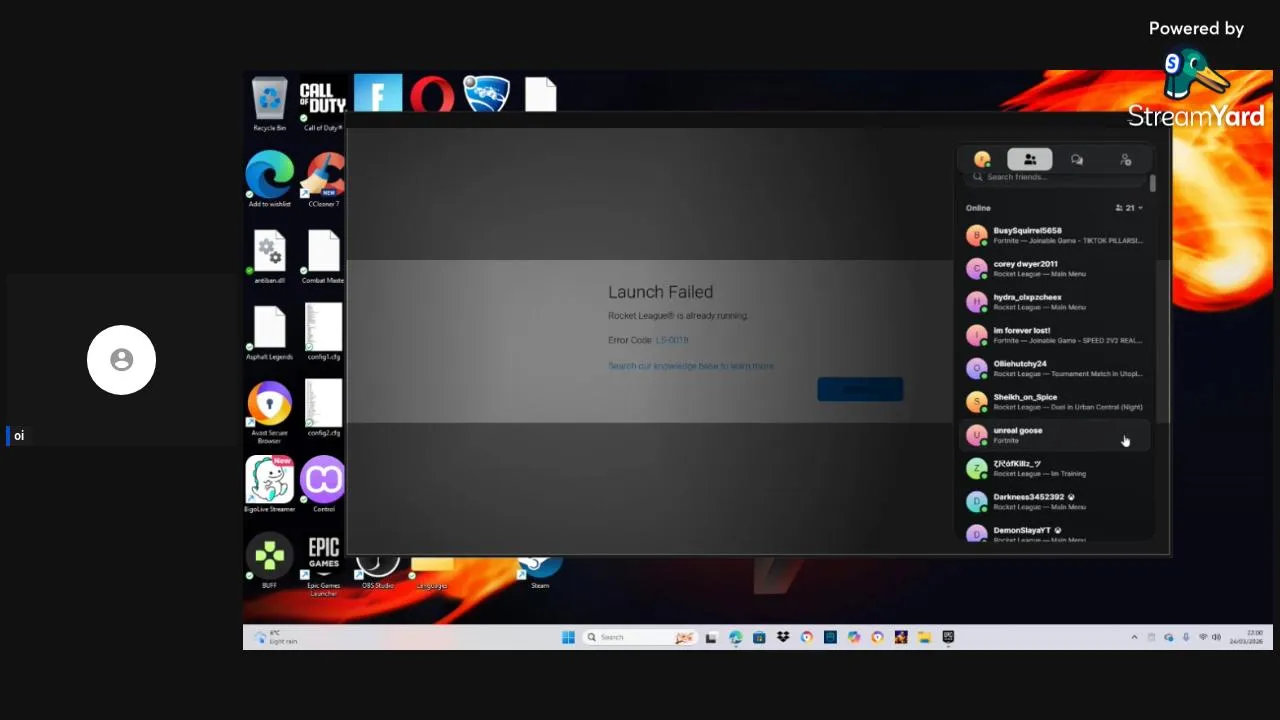Screen dimensions: 1280x720
Task: Open the taskbar clock and date
Action: [x=1247, y=637]
